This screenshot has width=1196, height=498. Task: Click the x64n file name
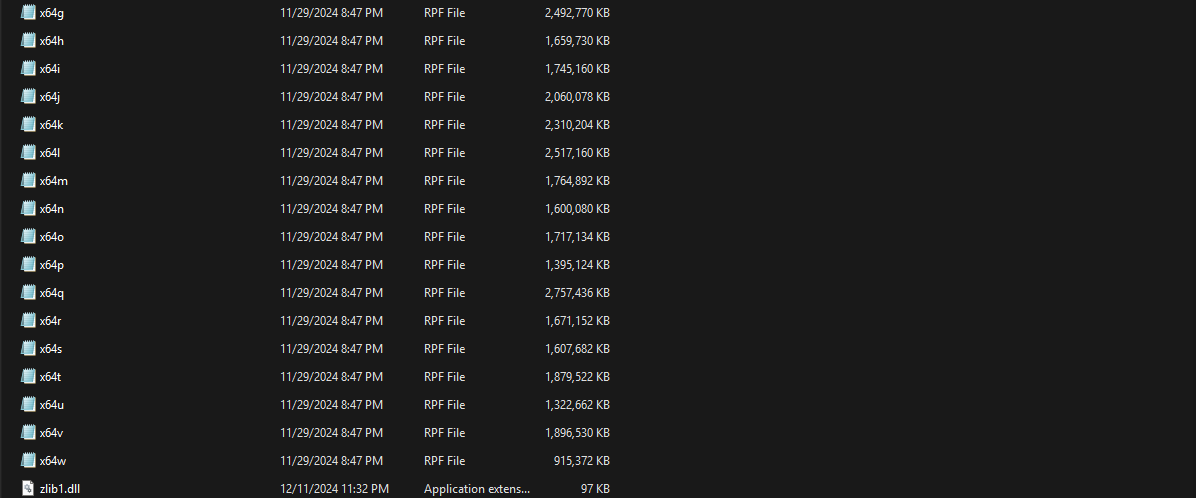pyautogui.click(x=52, y=209)
